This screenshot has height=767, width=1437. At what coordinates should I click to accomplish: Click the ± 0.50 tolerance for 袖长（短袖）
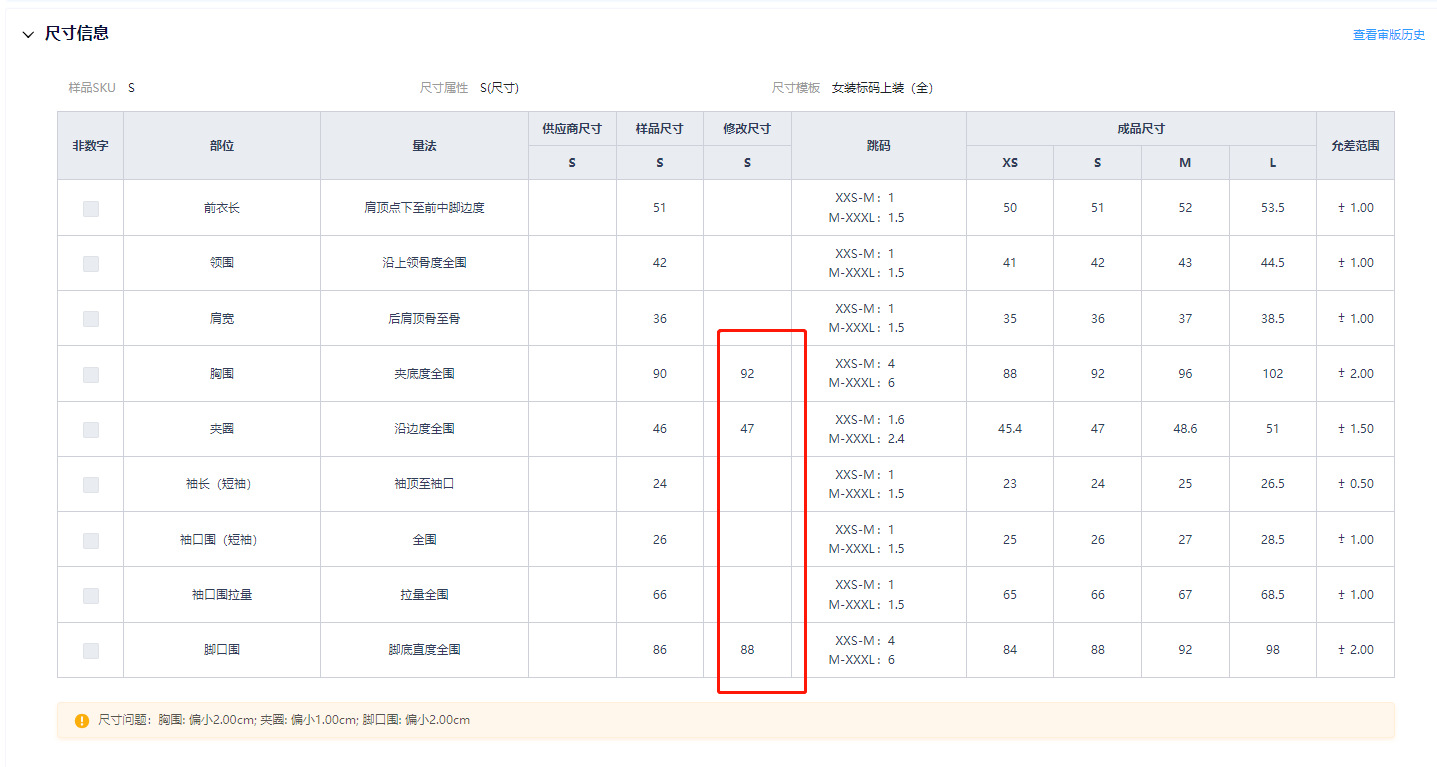[1356, 484]
